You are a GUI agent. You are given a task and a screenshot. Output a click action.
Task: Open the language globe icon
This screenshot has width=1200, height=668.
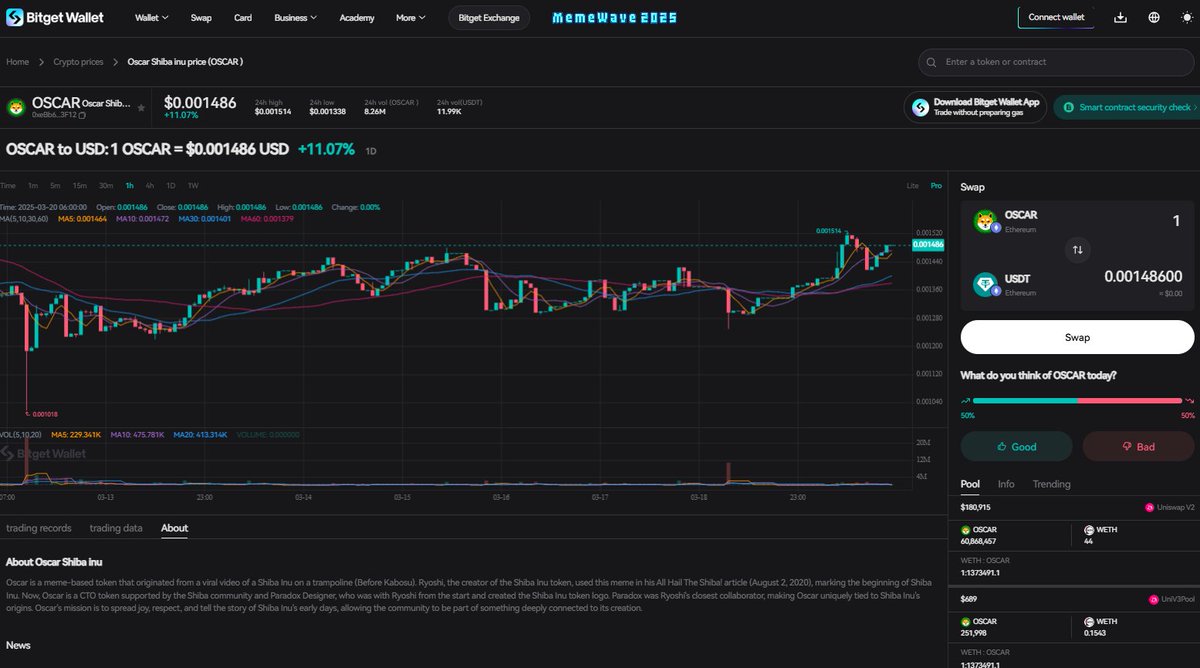click(1154, 17)
